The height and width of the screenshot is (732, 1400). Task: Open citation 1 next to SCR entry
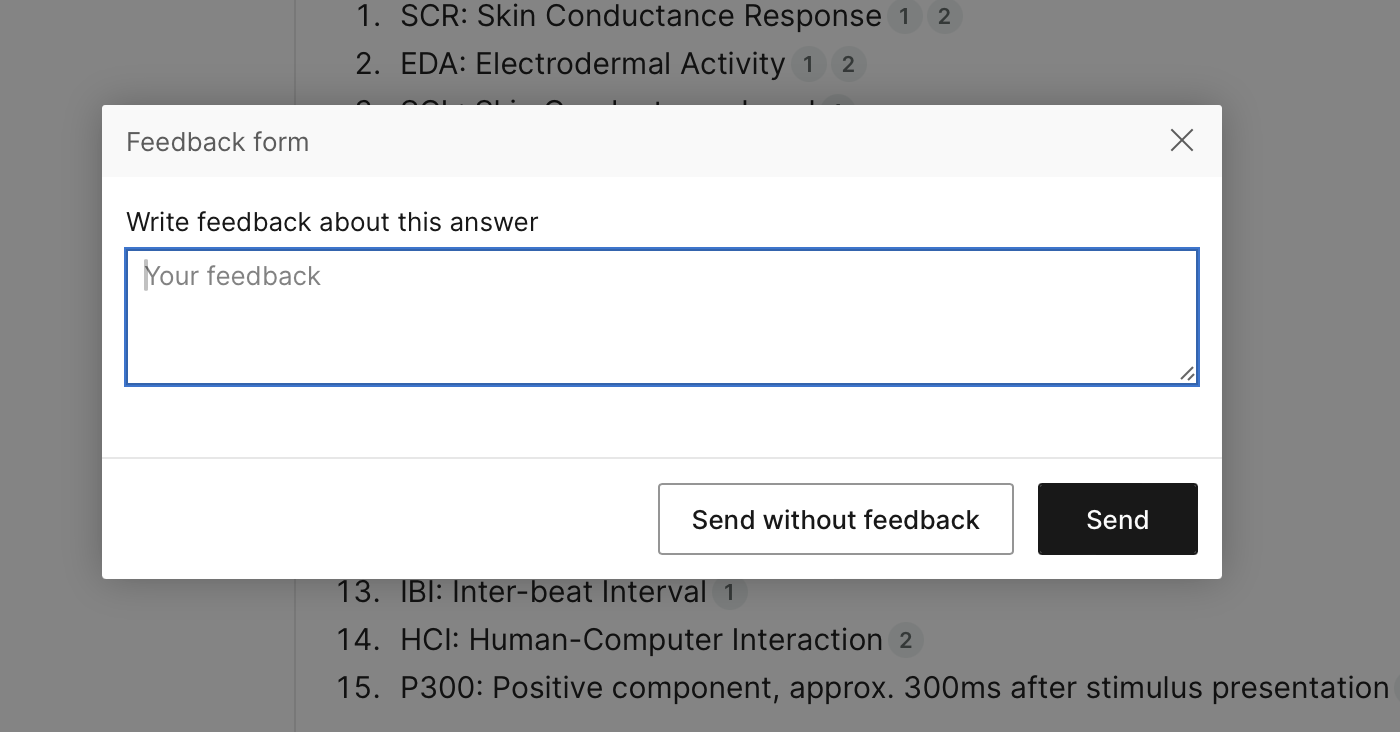click(904, 17)
